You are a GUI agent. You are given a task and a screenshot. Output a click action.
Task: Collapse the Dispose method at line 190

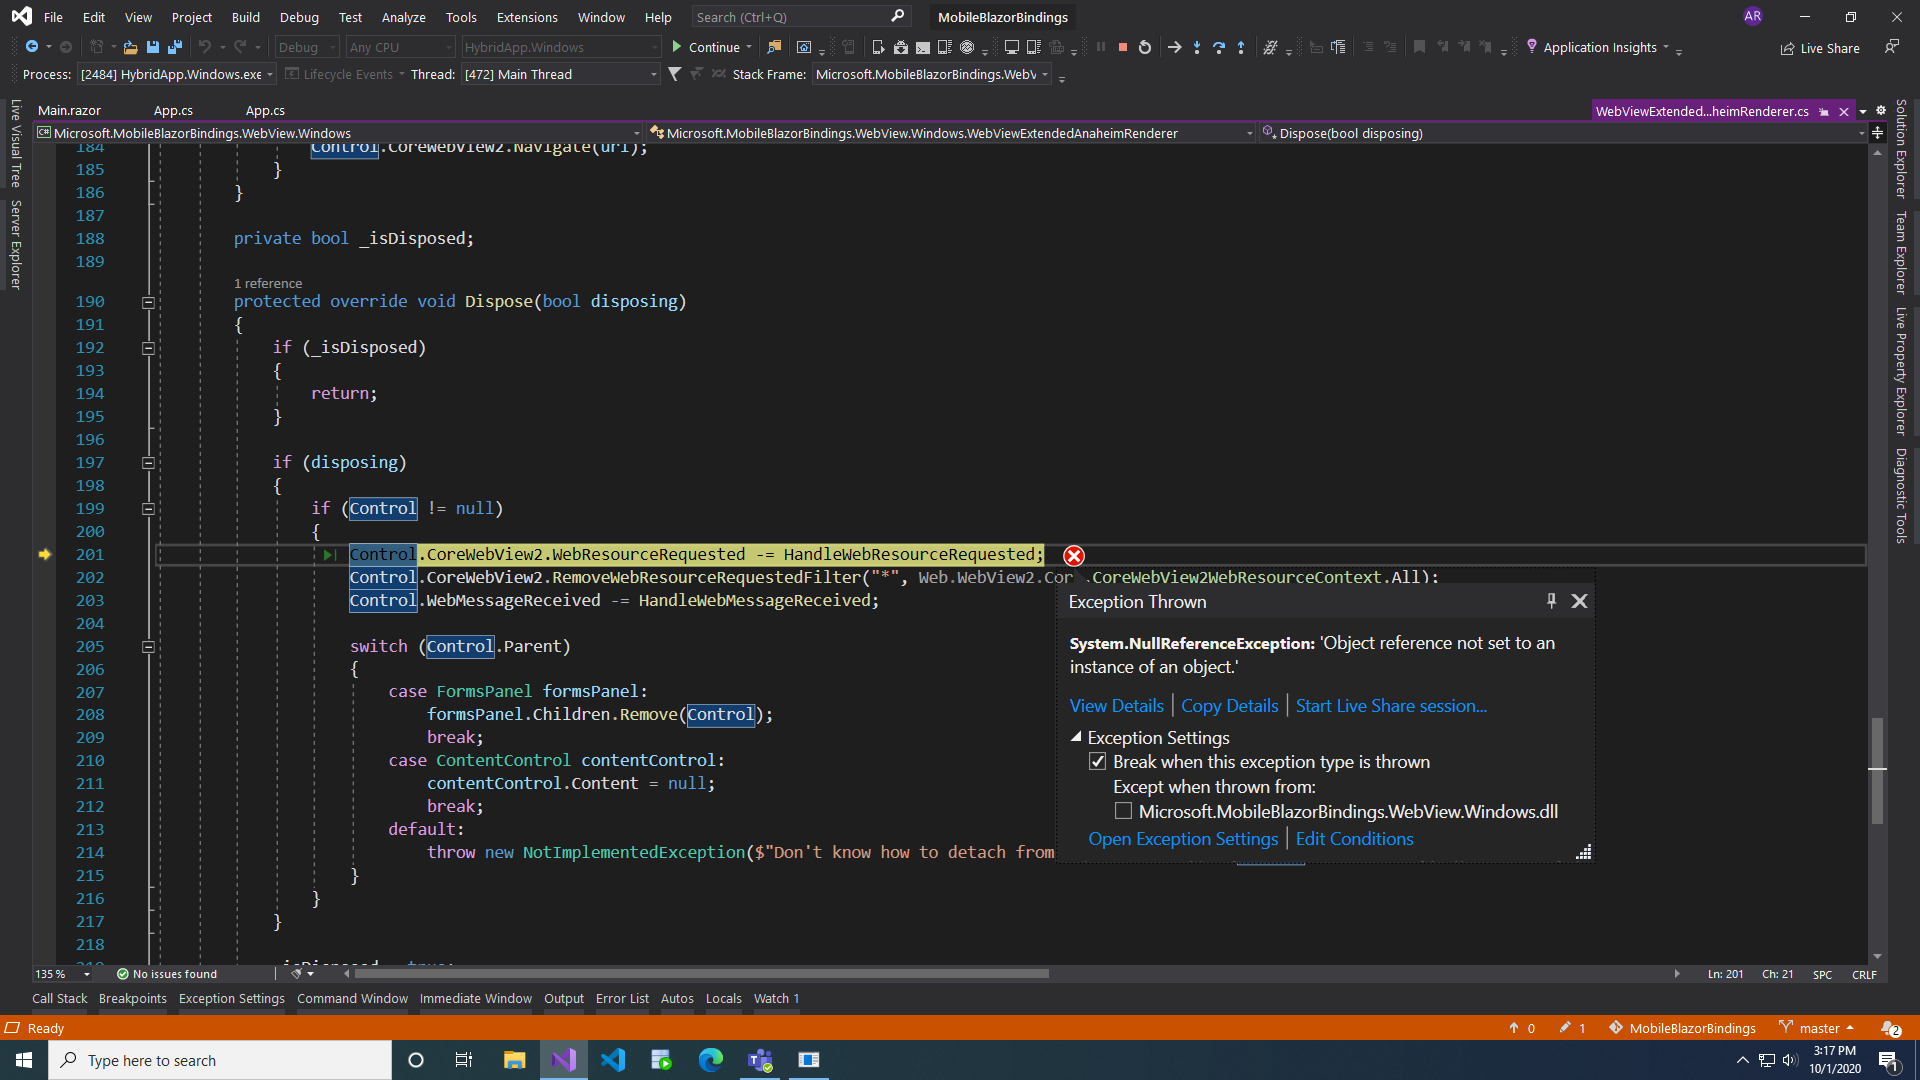[x=148, y=302]
